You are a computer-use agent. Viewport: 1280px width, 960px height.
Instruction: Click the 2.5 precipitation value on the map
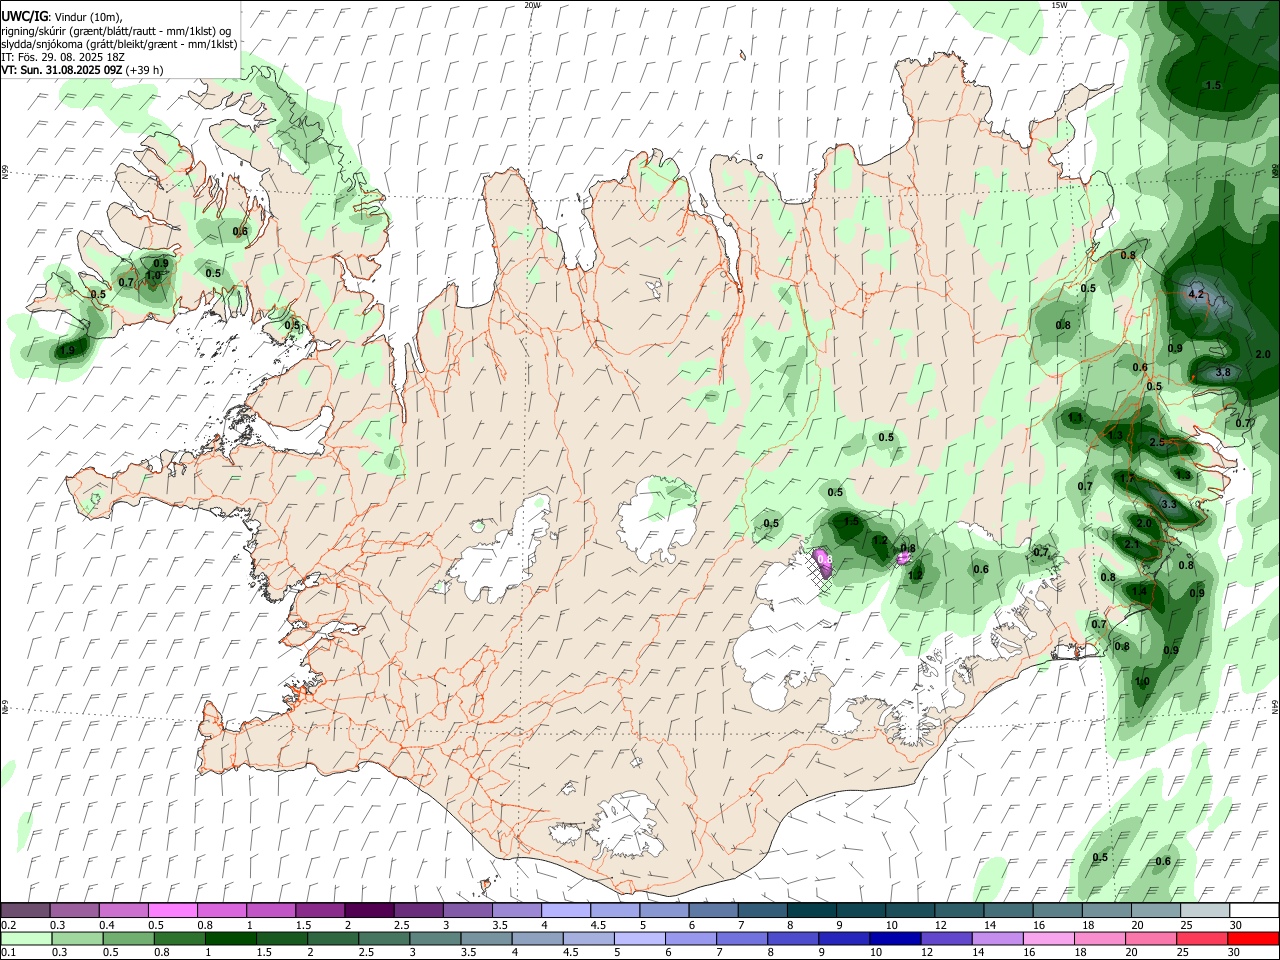(x=1157, y=442)
